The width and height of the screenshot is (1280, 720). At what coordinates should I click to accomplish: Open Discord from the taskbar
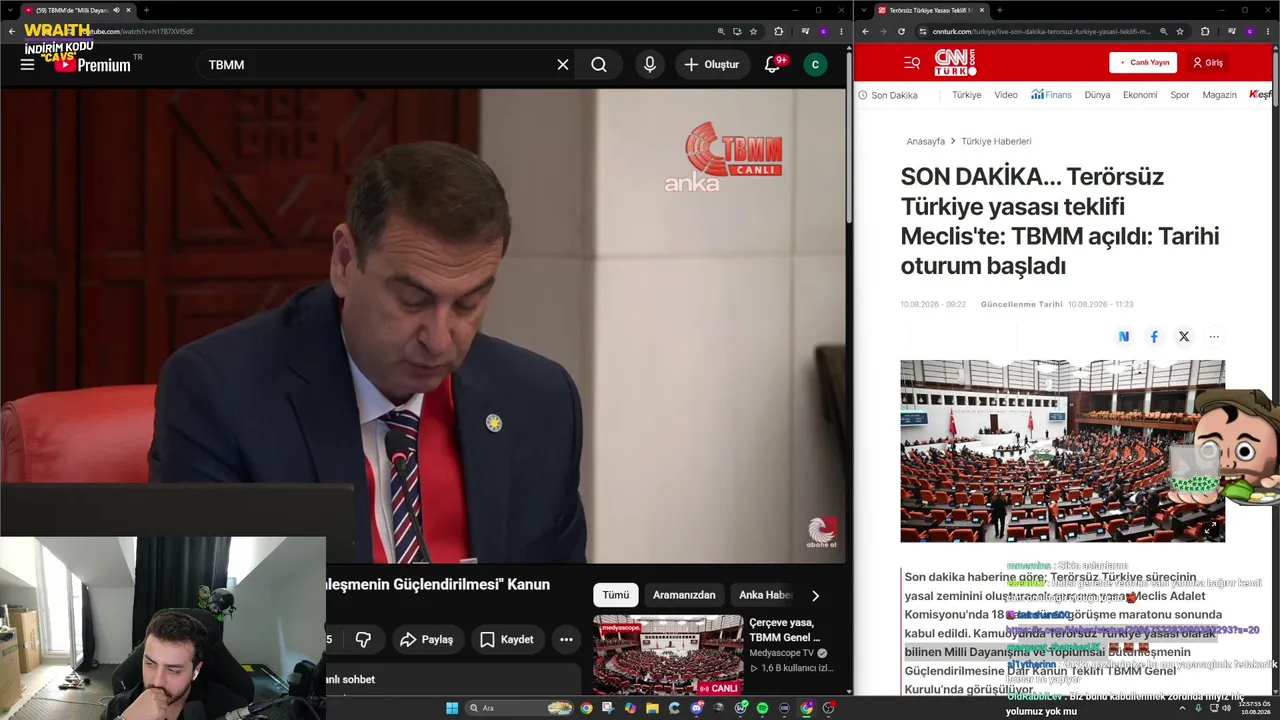pos(697,708)
